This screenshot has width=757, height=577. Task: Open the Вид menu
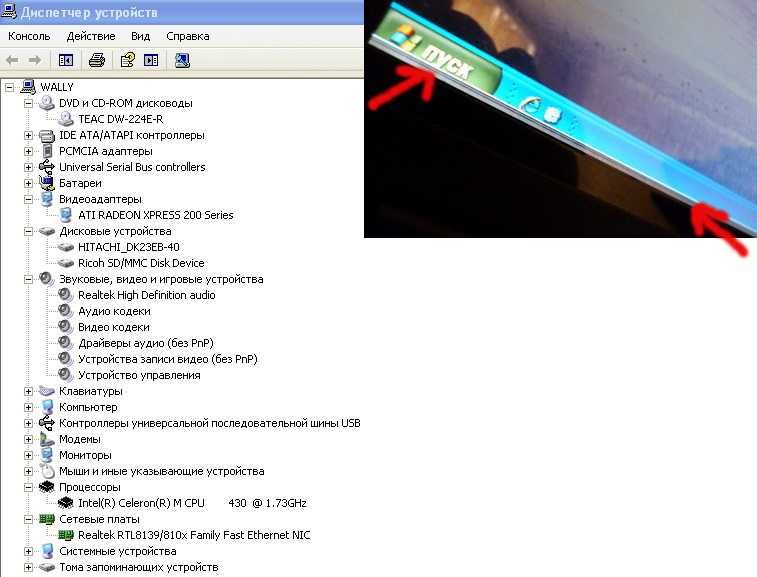[140, 36]
